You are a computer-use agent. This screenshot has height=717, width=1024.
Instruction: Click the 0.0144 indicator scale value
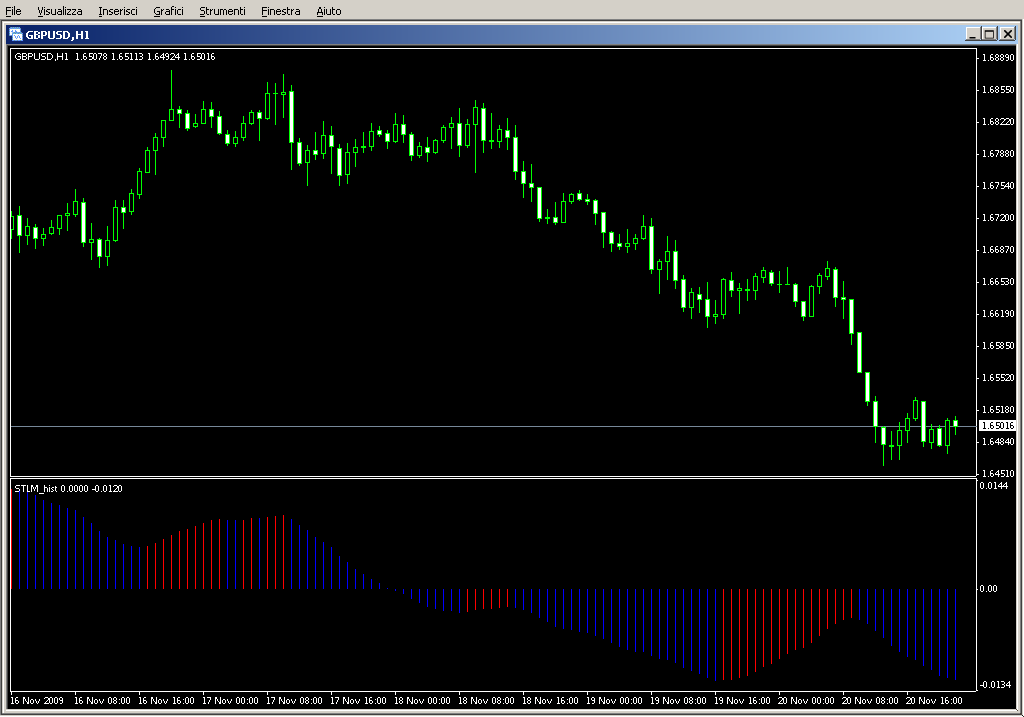click(x=993, y=485)
